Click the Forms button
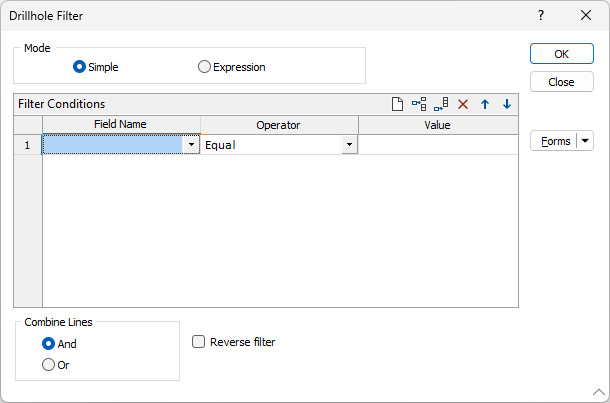This screenshot has width=610, height=403. 554,141
